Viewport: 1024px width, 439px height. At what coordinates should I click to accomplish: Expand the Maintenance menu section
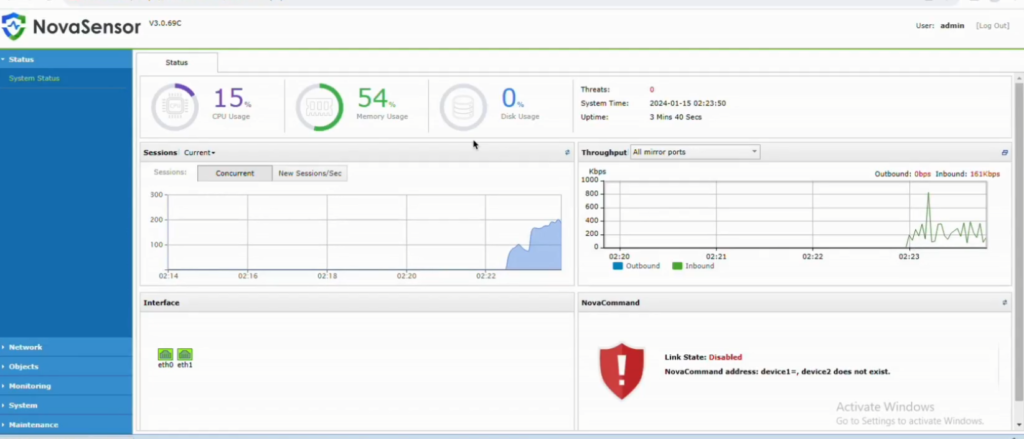tap(66, 425)
